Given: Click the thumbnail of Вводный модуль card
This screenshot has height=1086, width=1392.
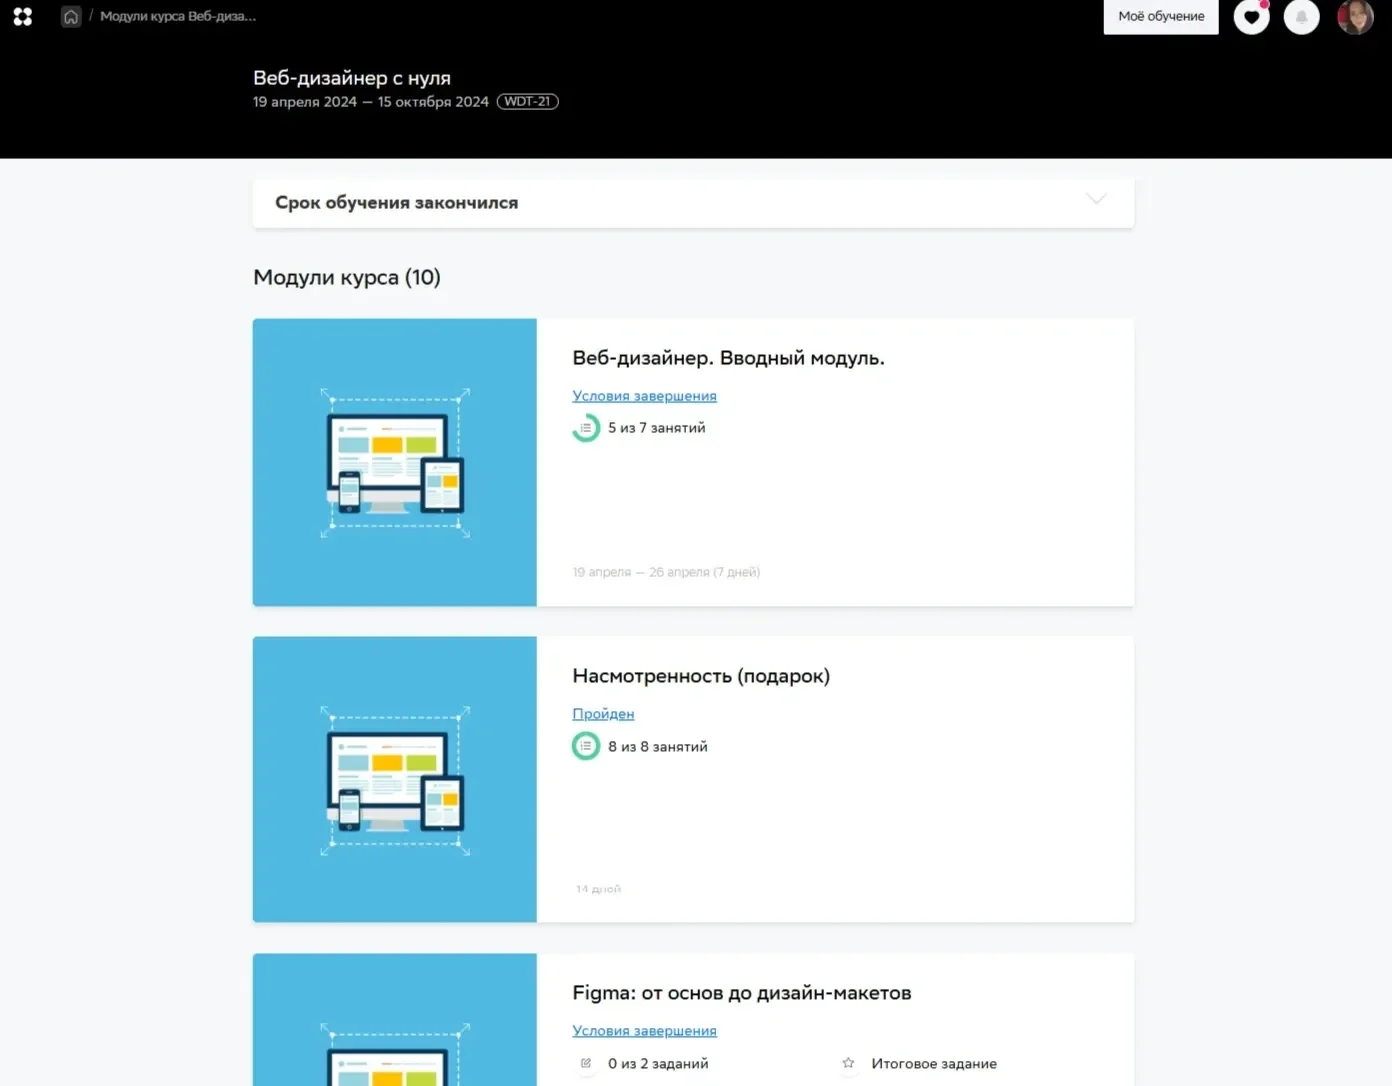Looking at the screenshot, I should point(395,462).
